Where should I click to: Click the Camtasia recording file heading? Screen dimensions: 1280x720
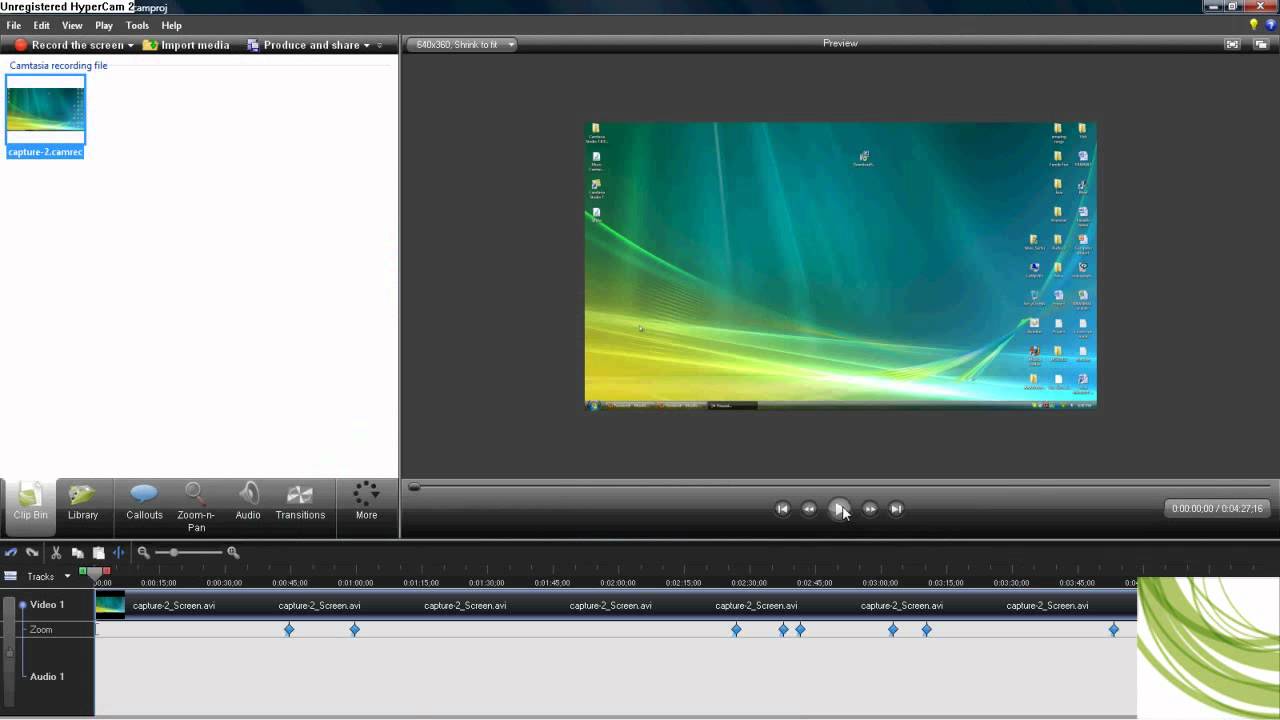[58, 66]
